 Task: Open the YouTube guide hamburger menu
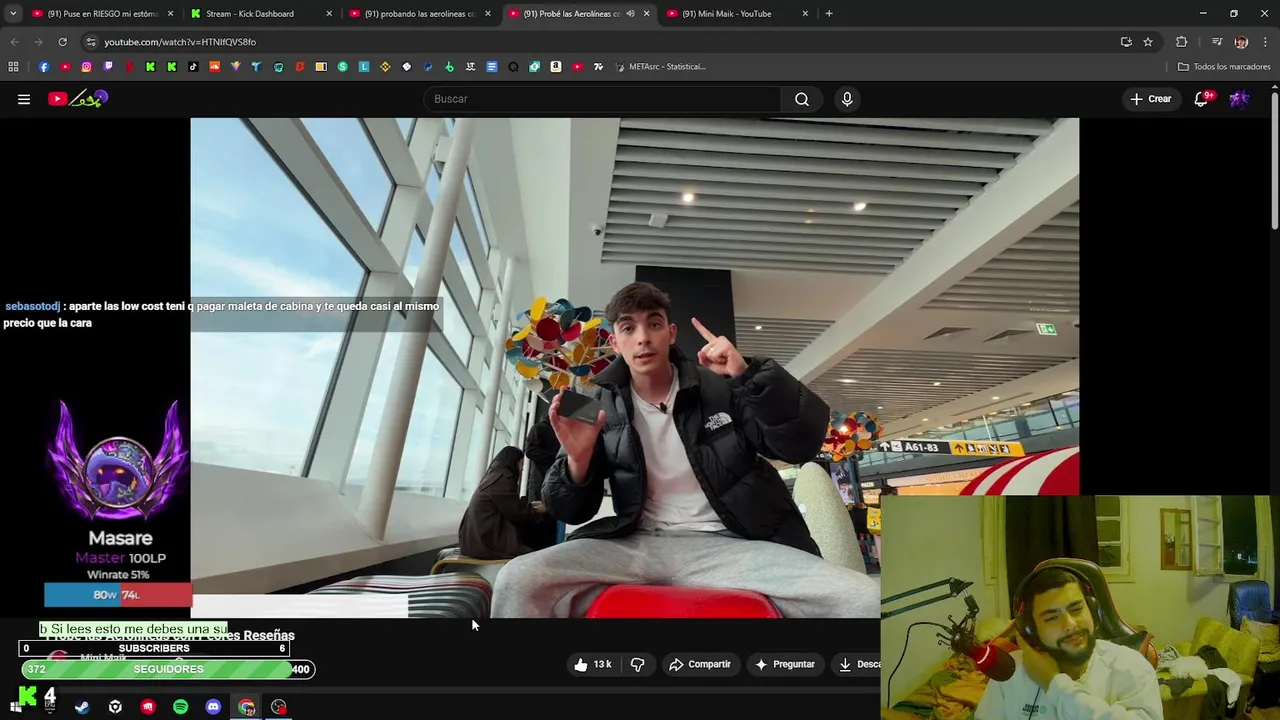click(24, 99)
